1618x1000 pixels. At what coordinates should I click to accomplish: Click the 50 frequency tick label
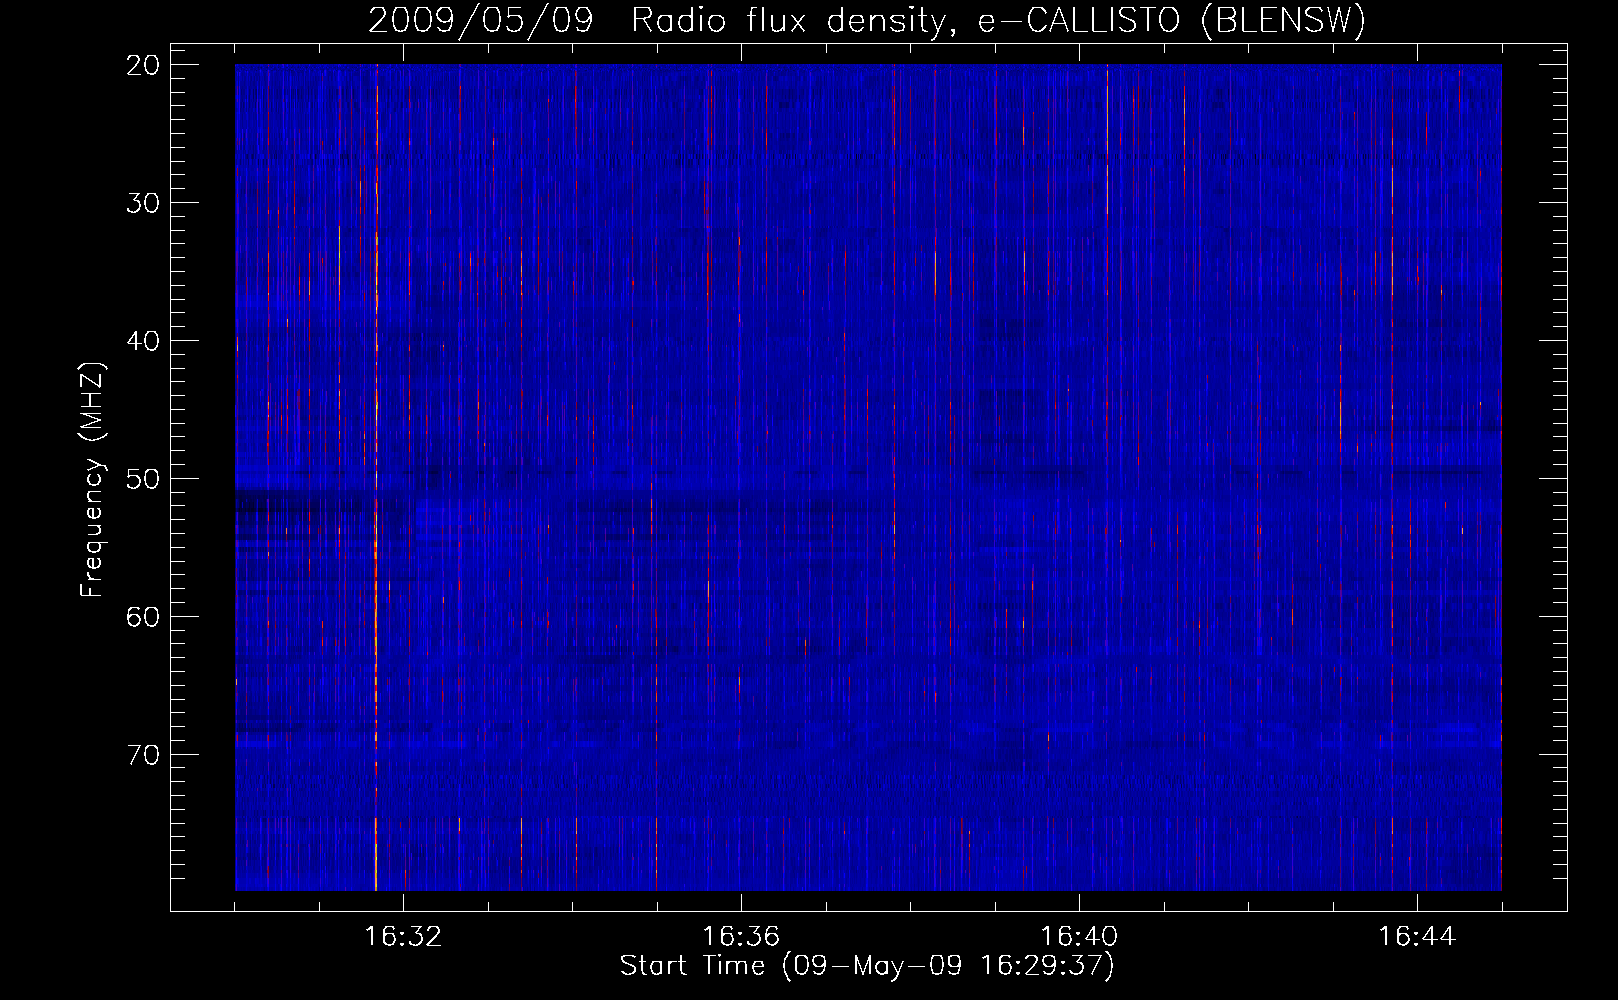point(144,479)
